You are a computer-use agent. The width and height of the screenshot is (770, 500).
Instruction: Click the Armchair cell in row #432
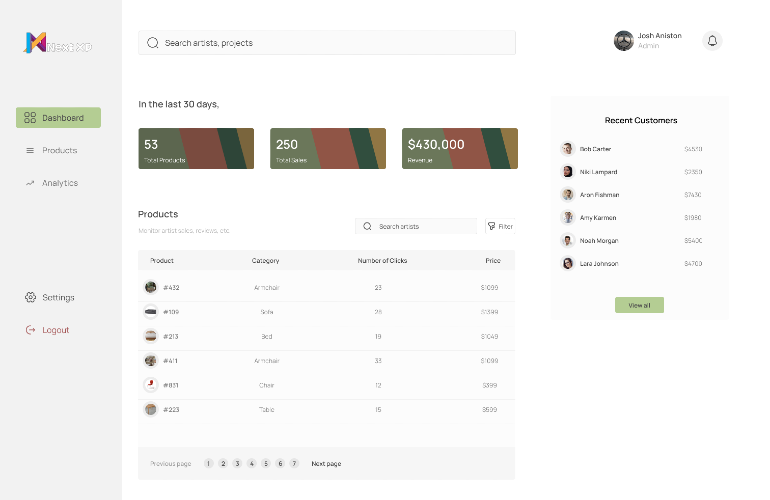(x=267, y=287)
